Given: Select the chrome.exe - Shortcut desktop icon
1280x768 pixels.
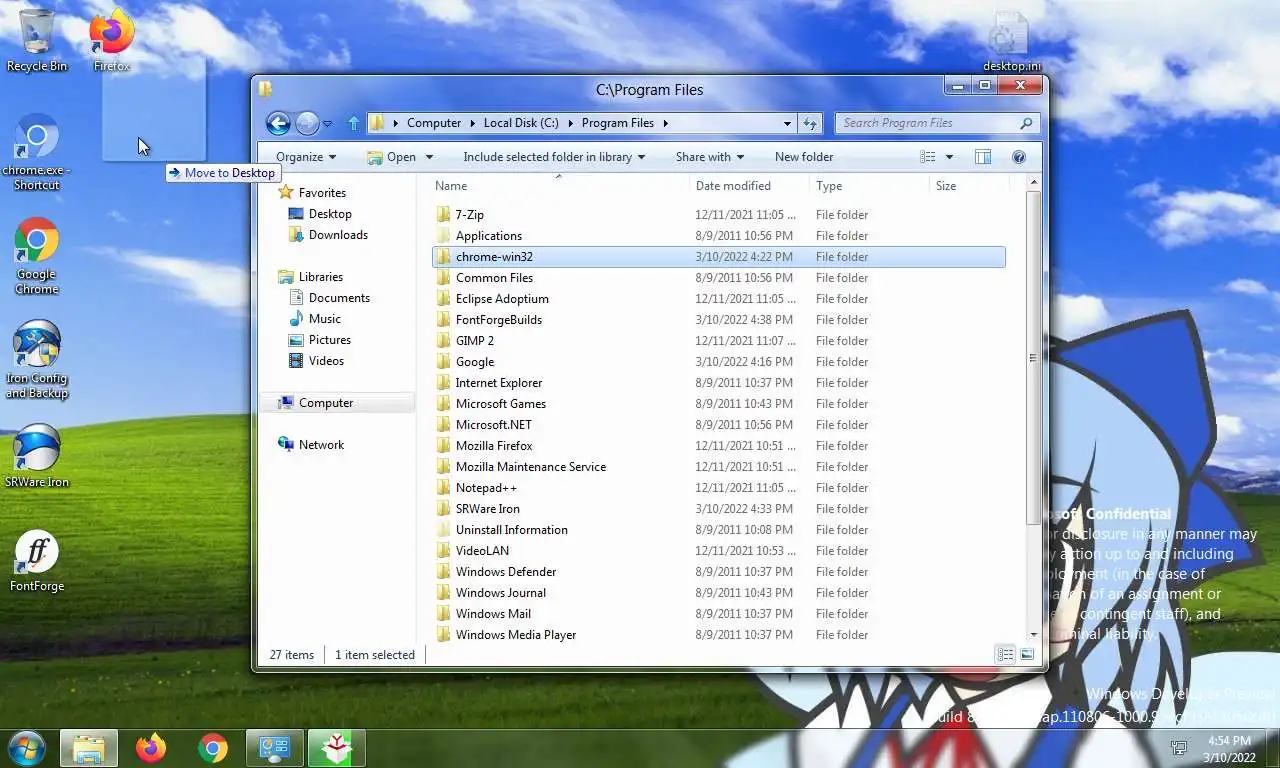Looking at the screenshot, I should pyautogui.click(x=37, y=151).
